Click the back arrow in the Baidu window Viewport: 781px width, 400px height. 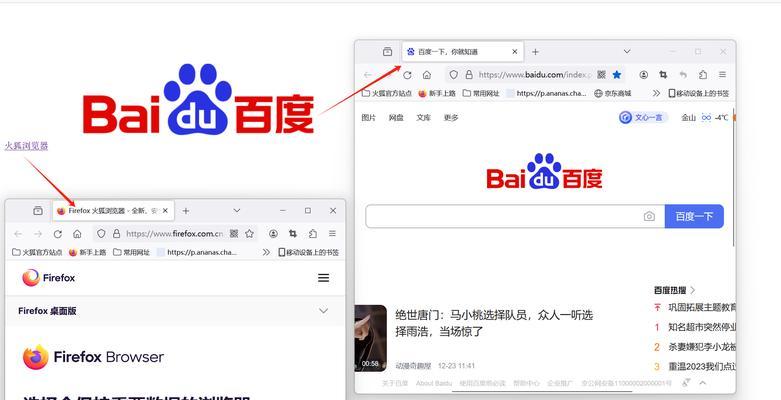(x=368, y=75)
